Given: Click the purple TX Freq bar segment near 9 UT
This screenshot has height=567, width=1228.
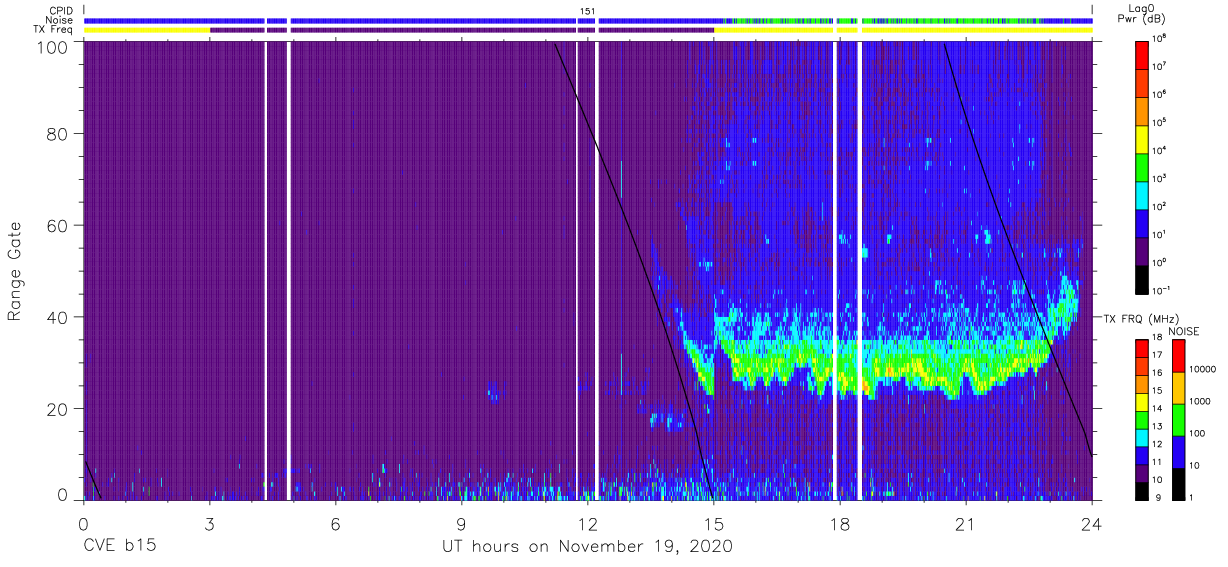Looking at the screenshot, I should 462,30.
